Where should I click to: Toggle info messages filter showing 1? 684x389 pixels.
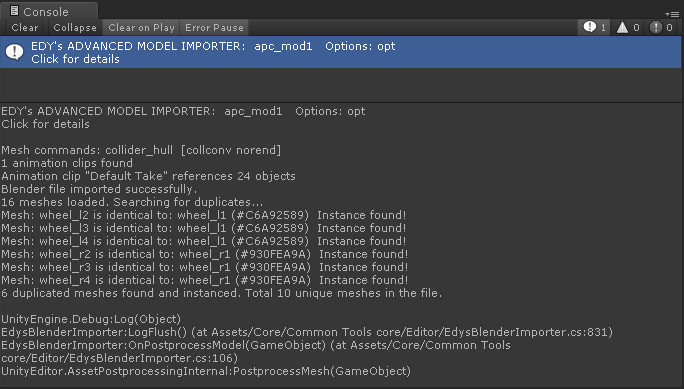tap(595, 27)
